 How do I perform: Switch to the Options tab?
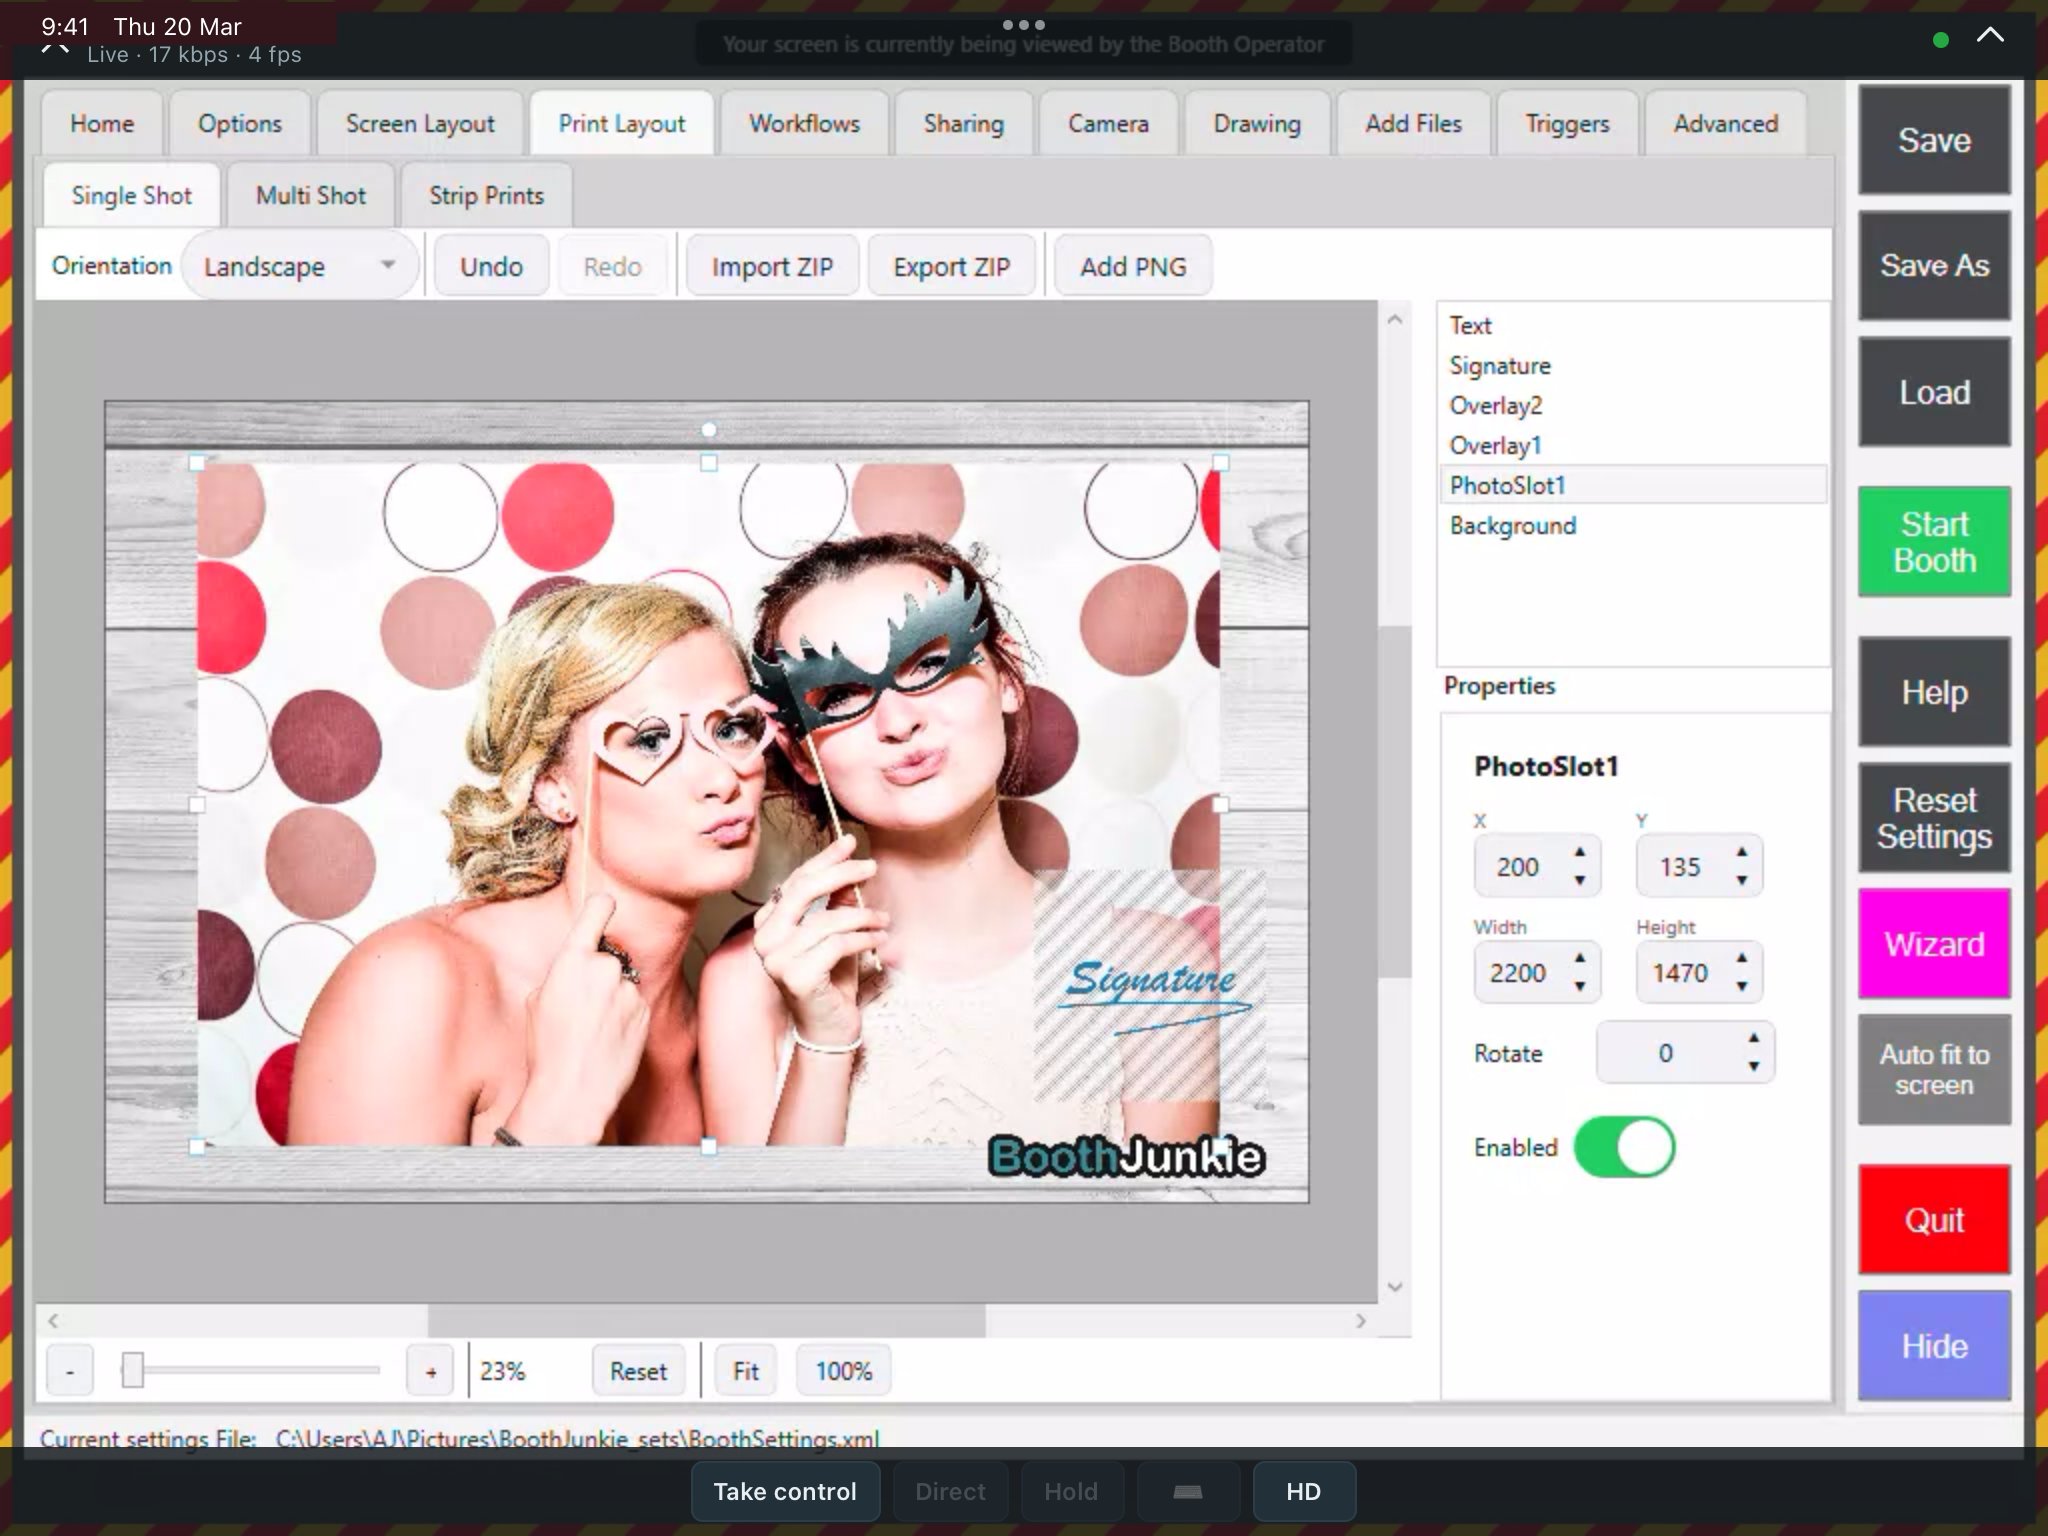240,124
